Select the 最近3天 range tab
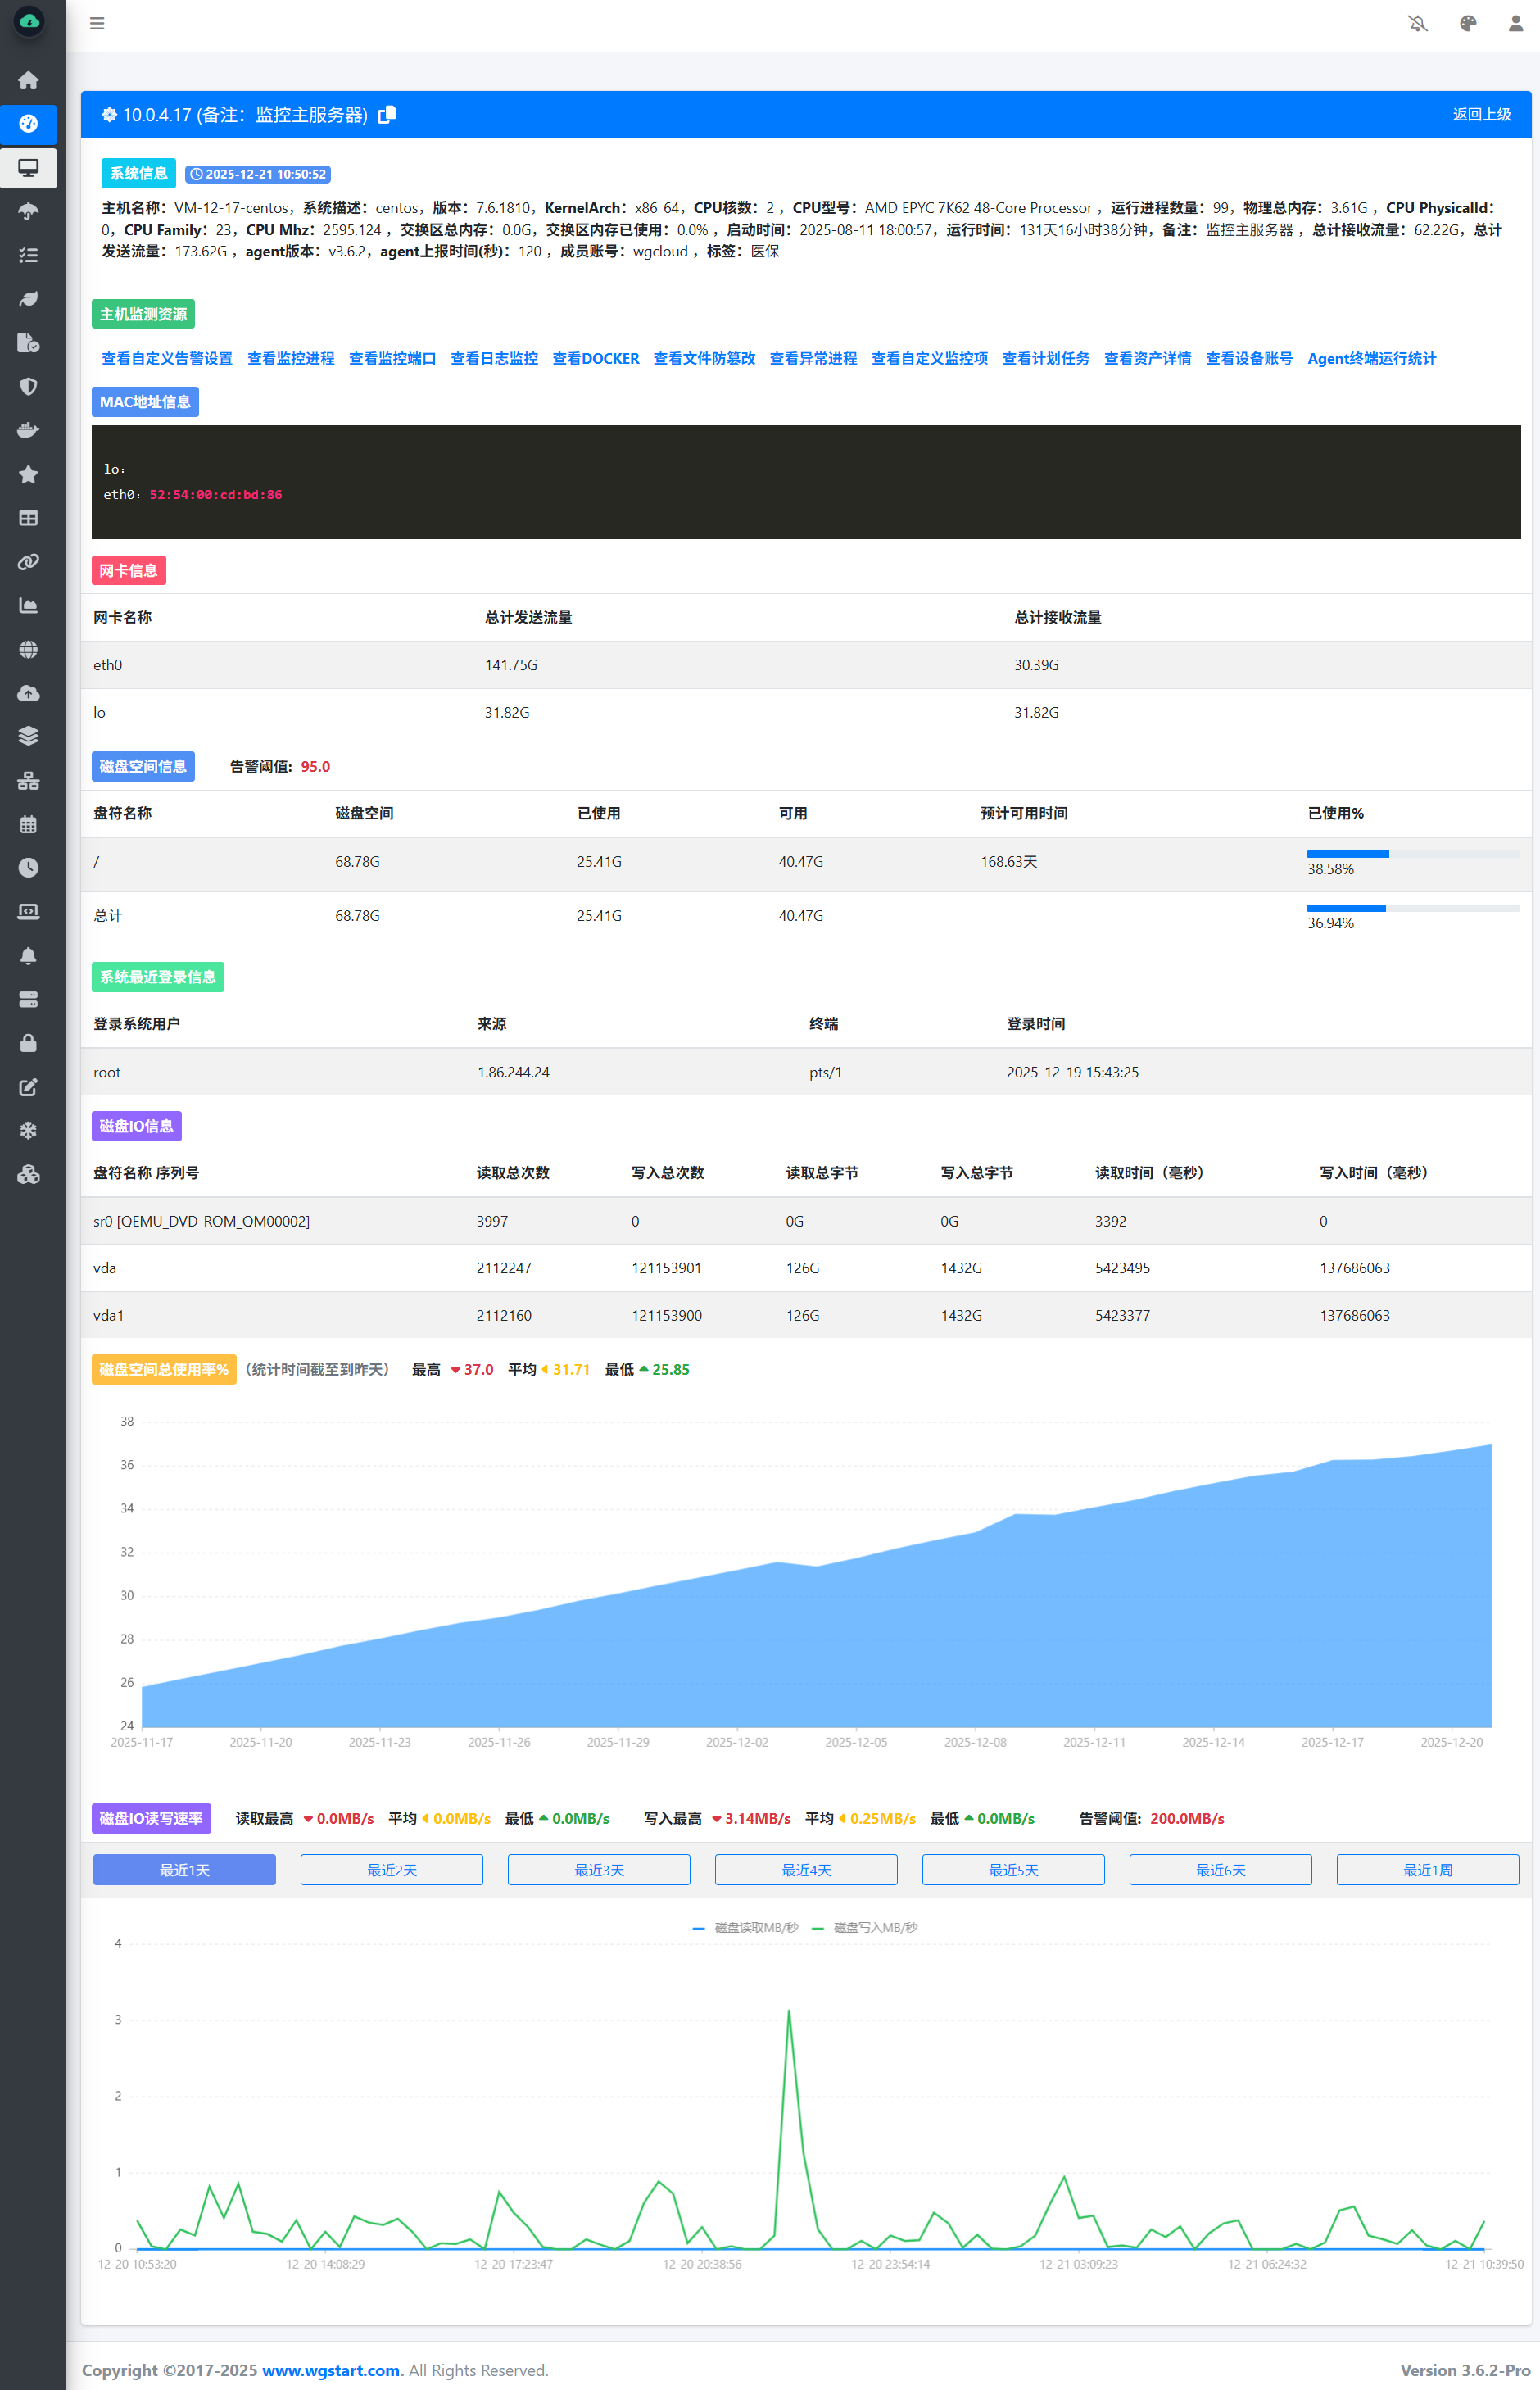Viewport: 1540px width, 2390px height. pos(599,1869)
